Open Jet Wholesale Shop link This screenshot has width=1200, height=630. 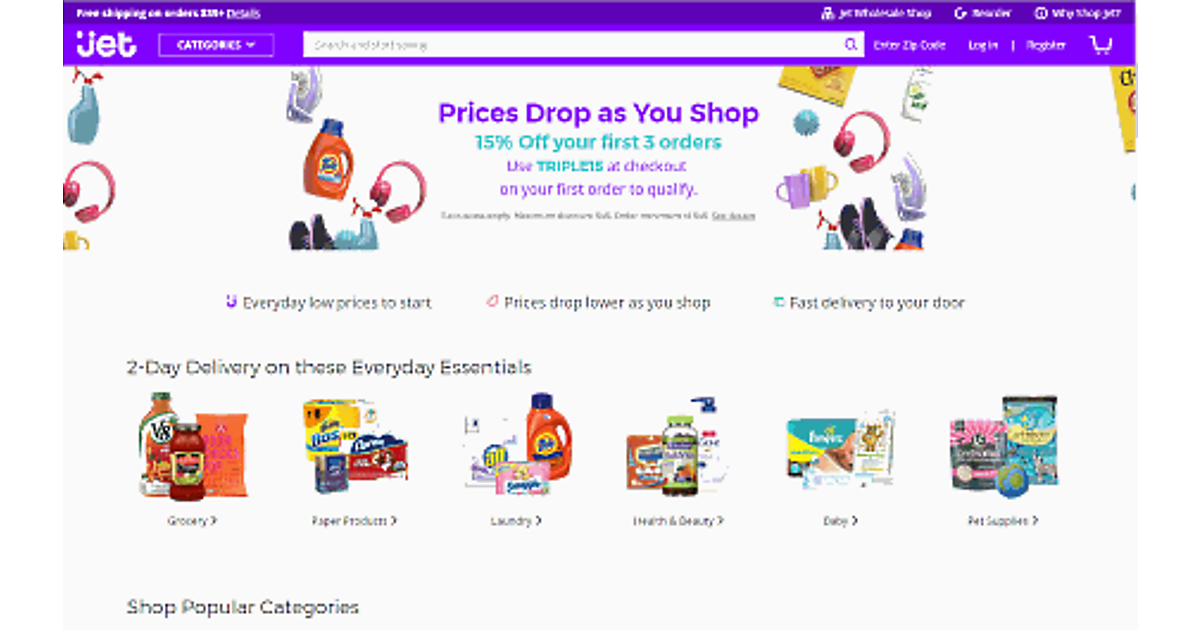pos(876,14)
